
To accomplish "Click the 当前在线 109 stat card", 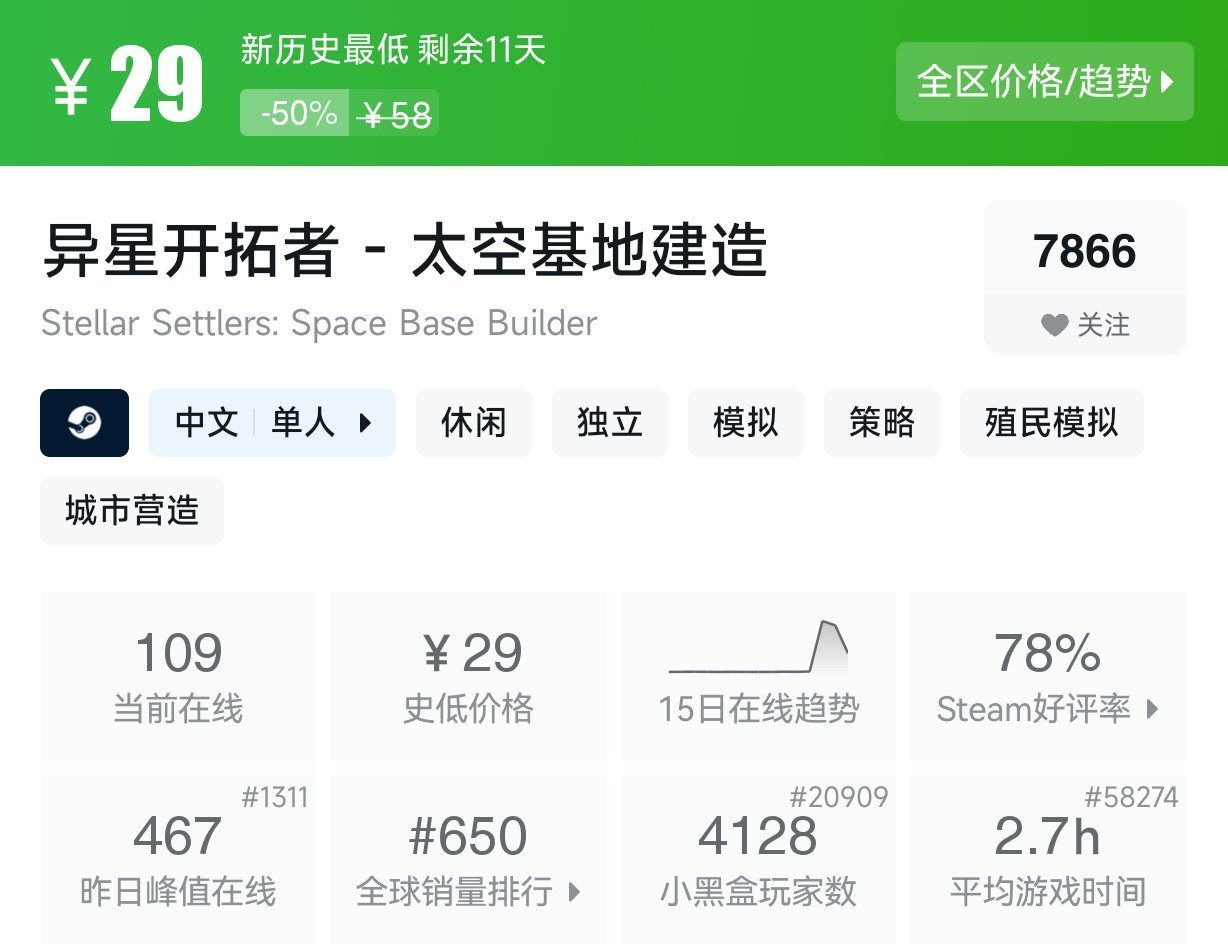I will coord(178,676).
